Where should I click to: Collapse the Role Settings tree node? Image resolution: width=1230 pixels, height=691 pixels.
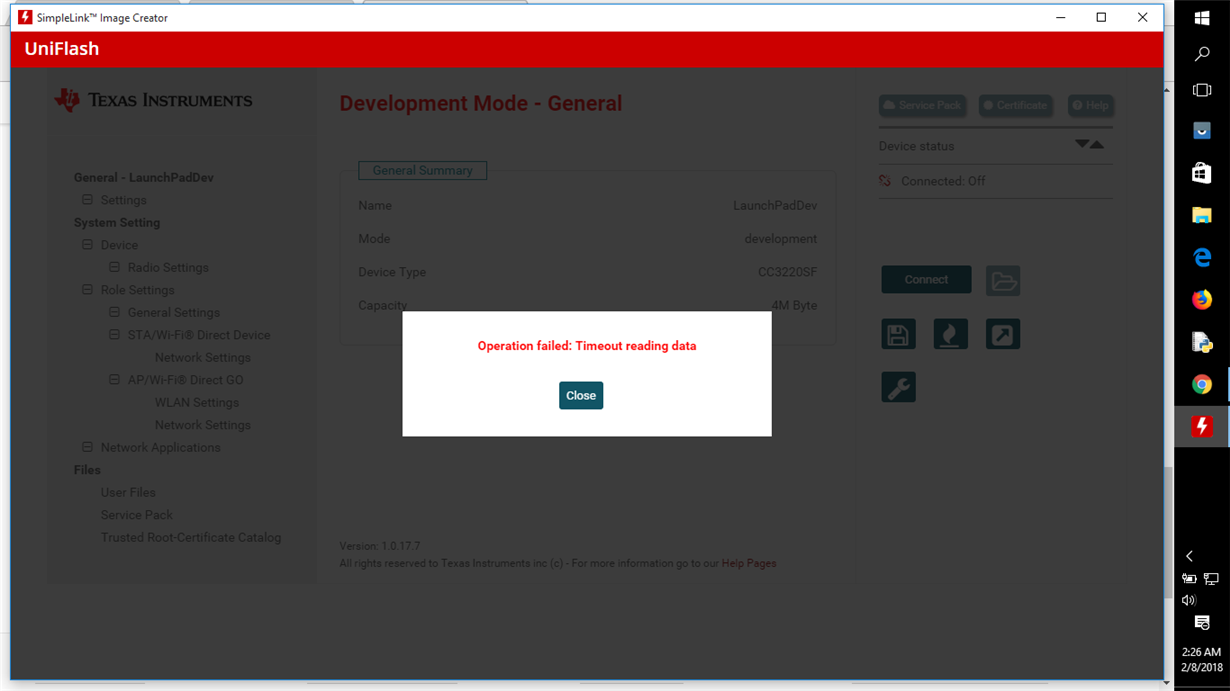coord(88,290)
